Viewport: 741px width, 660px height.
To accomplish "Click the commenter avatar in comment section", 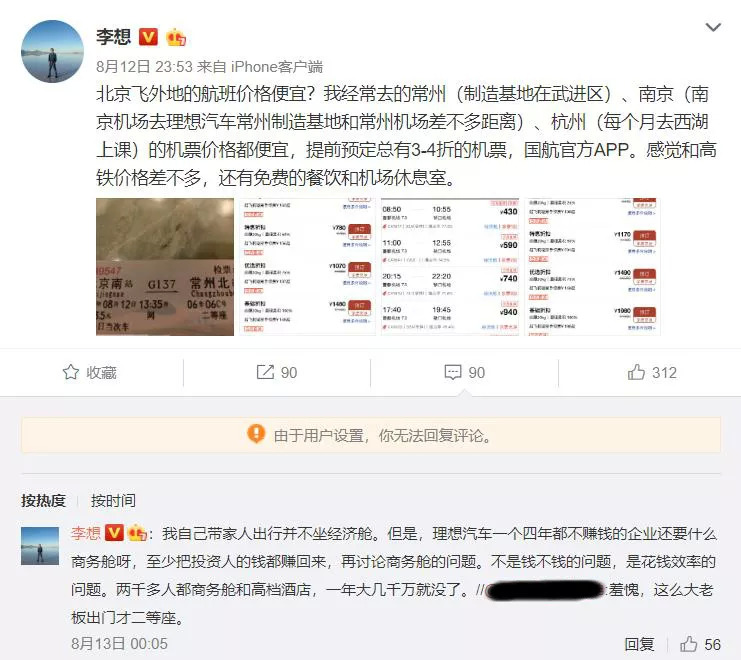I will (40, 546).
